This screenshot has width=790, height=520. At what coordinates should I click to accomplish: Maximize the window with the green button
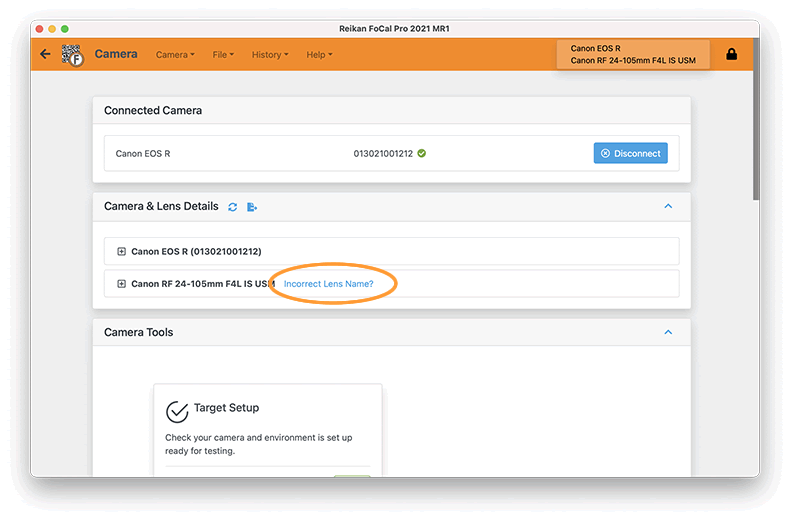point(64,29)
